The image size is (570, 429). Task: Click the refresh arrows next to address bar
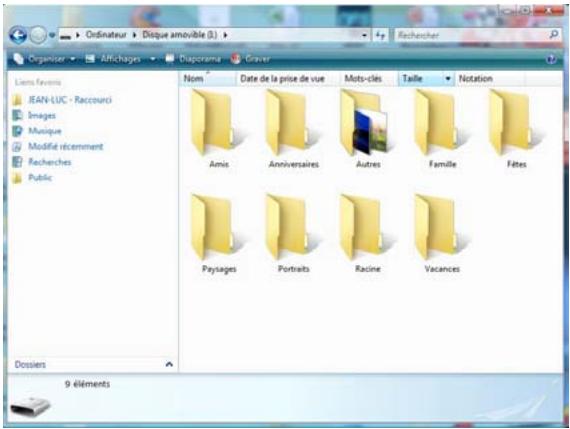pyautogui.click(x=380, y=35)
